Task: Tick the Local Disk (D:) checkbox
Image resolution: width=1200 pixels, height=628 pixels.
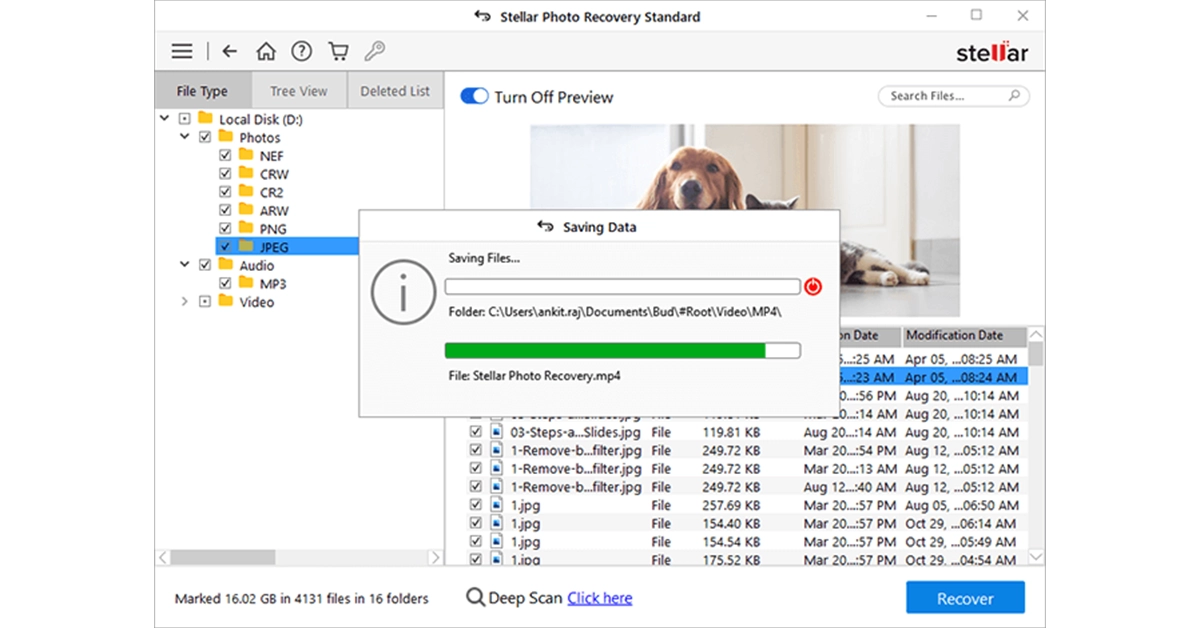Action: (x=185, y=119)
